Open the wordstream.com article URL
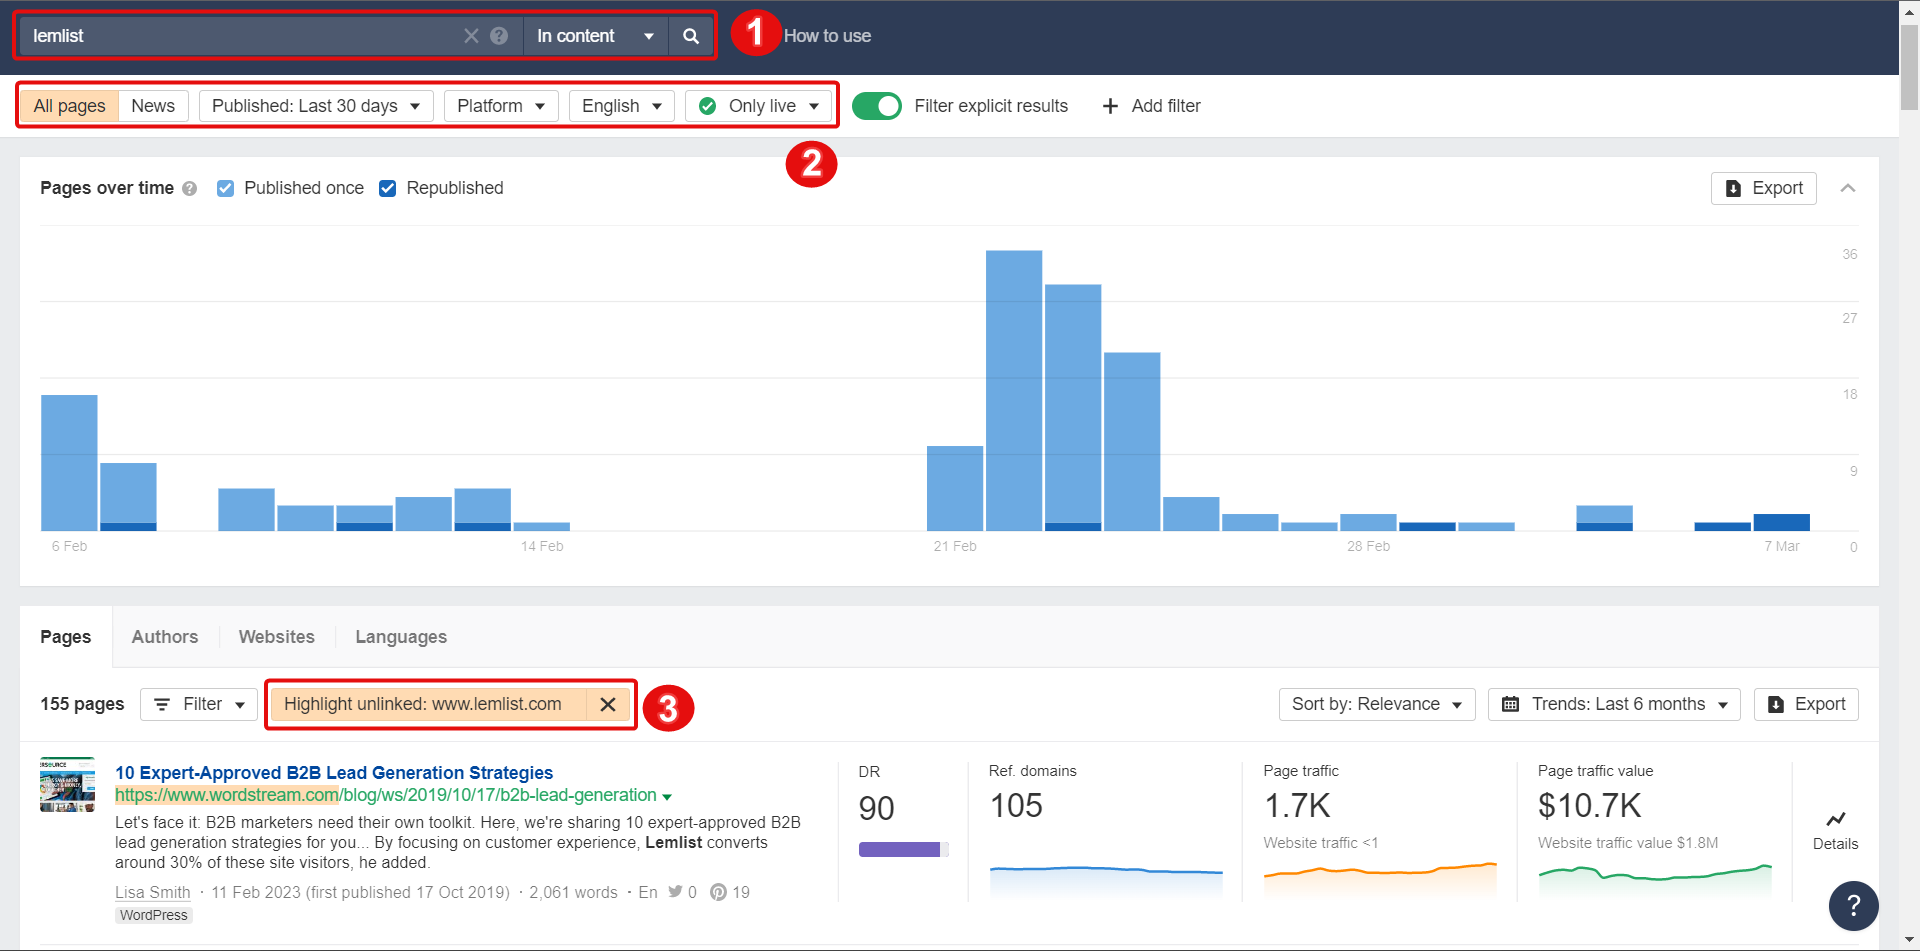 [386, 795]
